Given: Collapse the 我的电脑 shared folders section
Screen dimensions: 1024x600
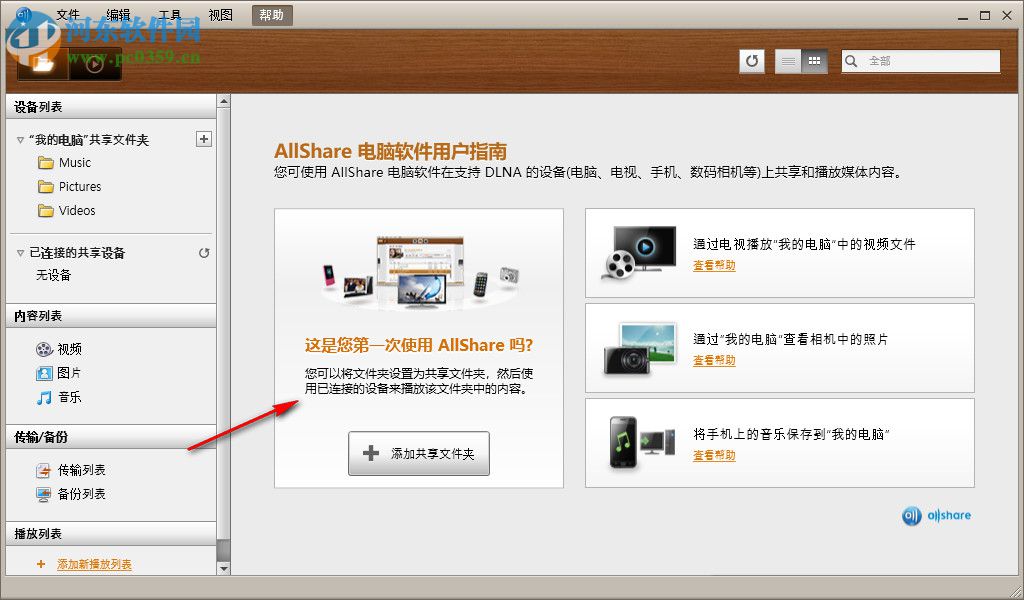Looking at the screenshot, I should point(22,140).
